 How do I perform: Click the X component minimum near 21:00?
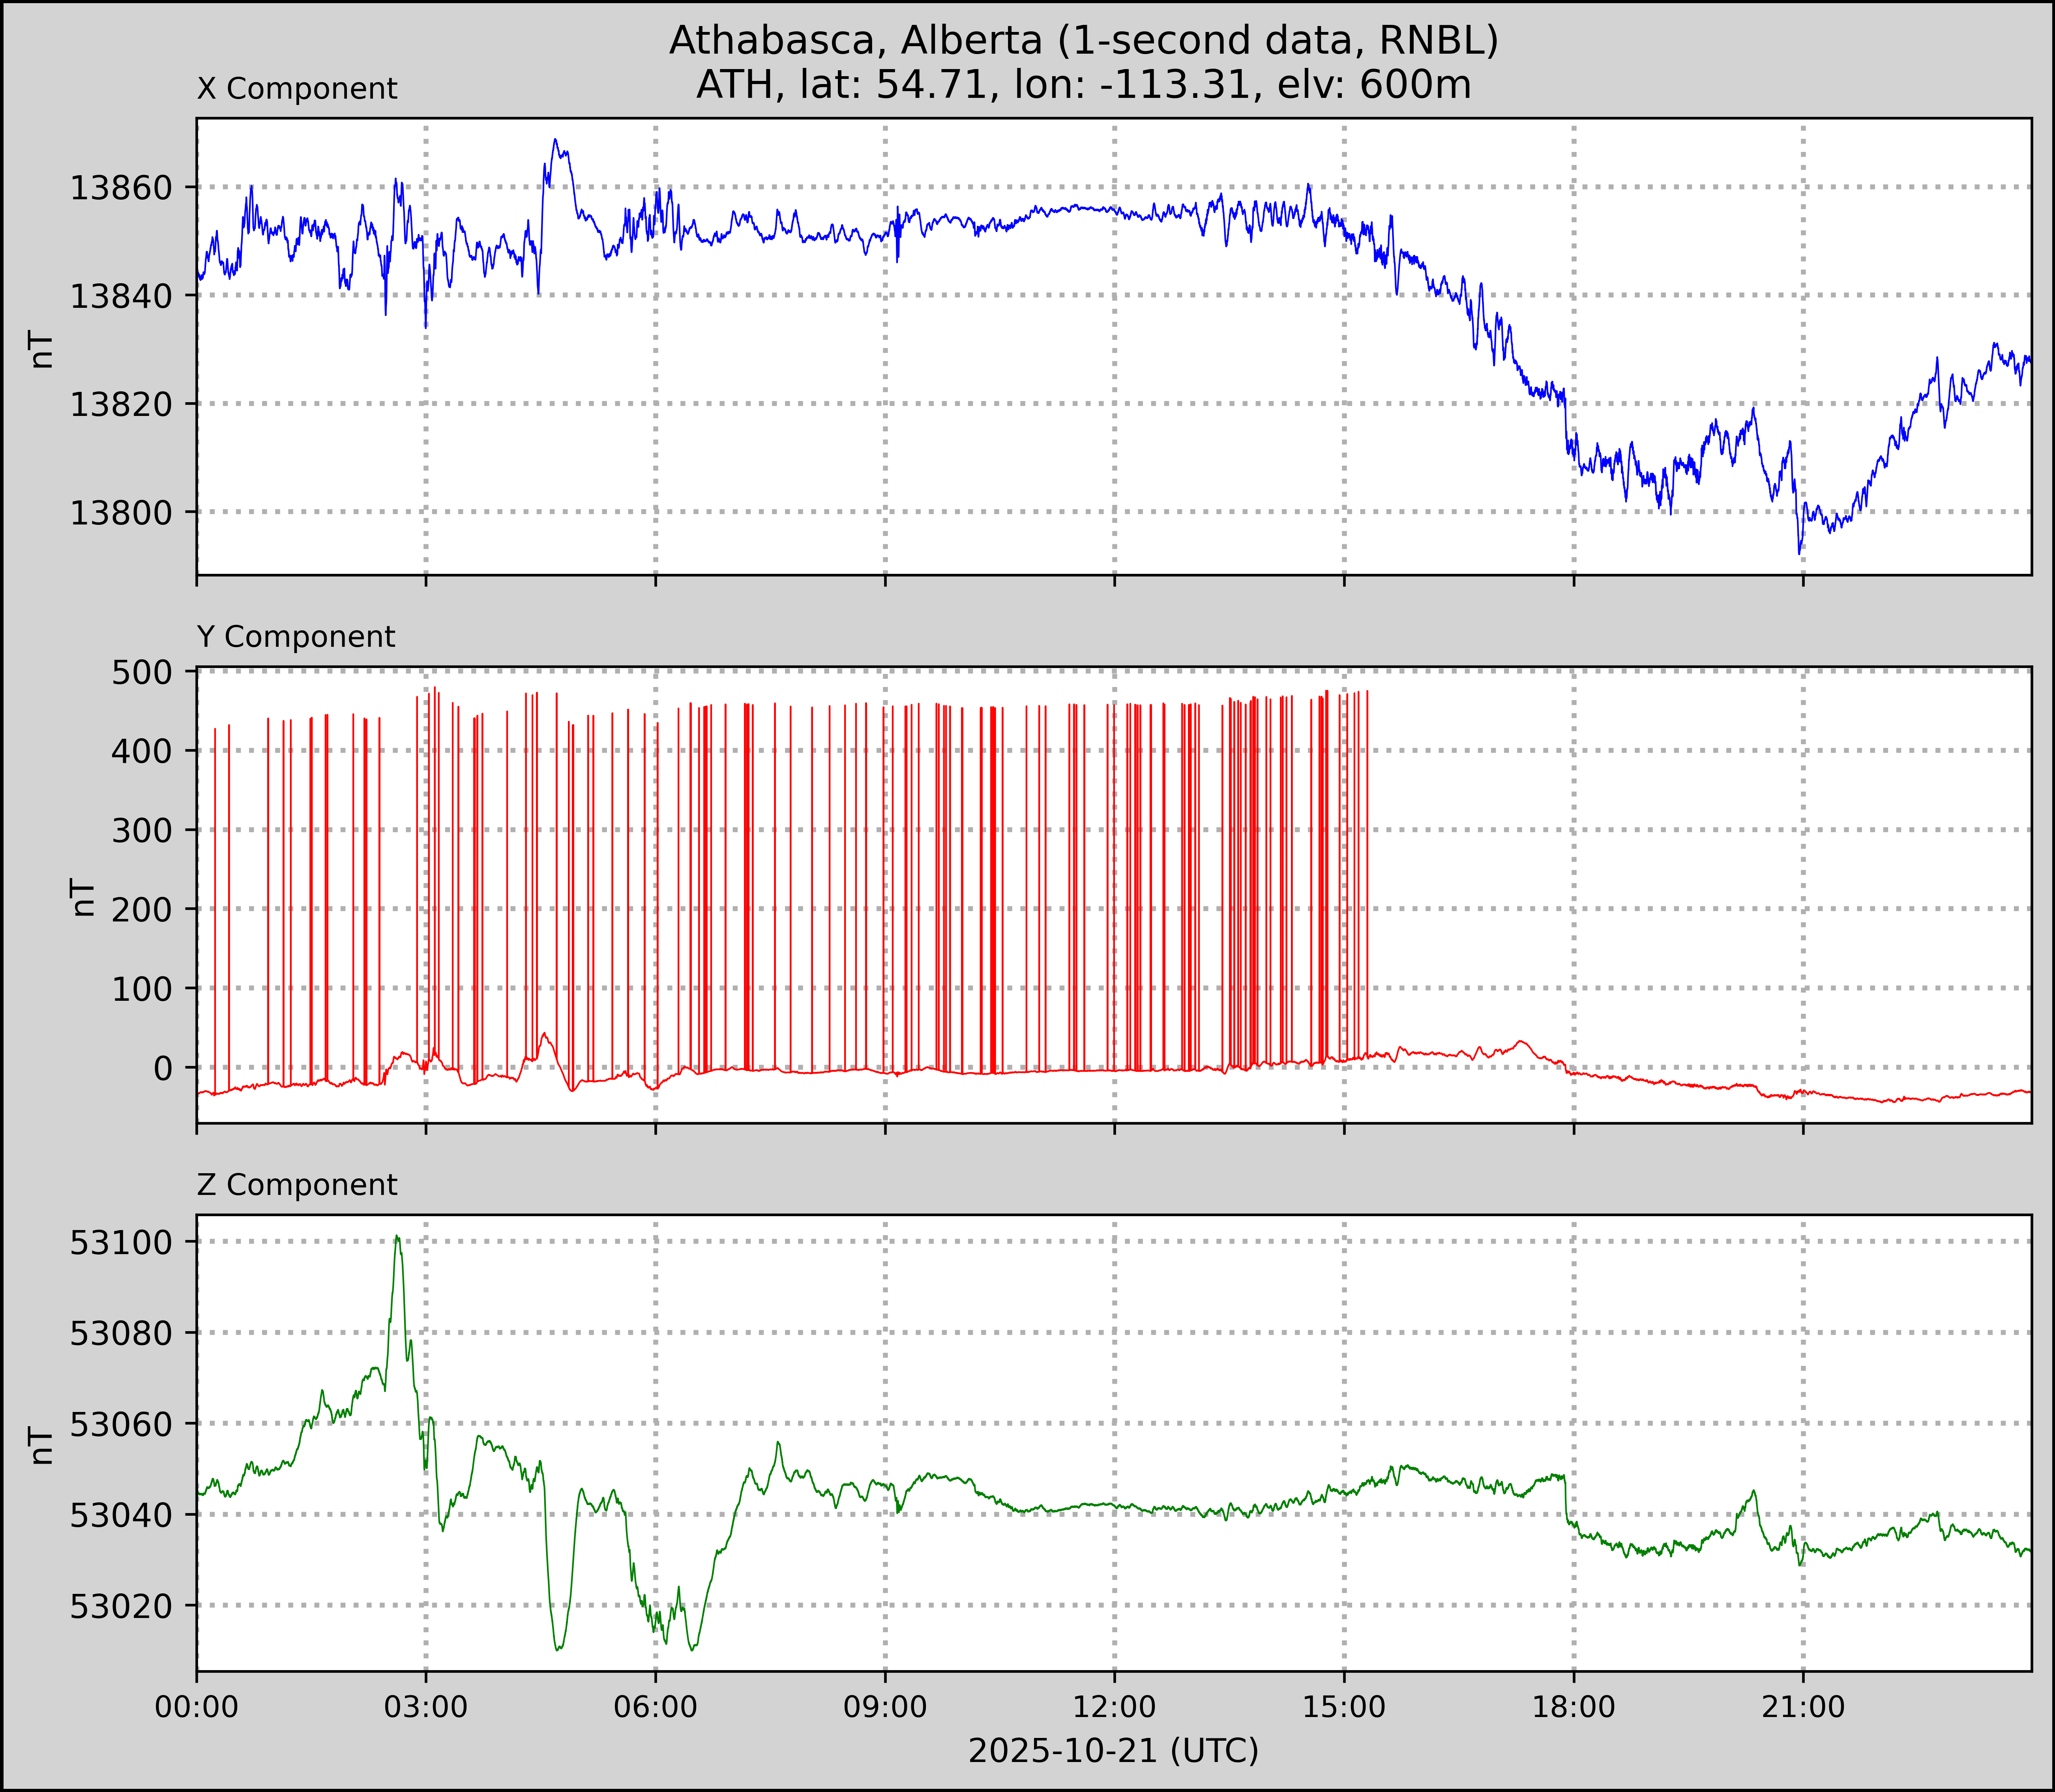1799,552
